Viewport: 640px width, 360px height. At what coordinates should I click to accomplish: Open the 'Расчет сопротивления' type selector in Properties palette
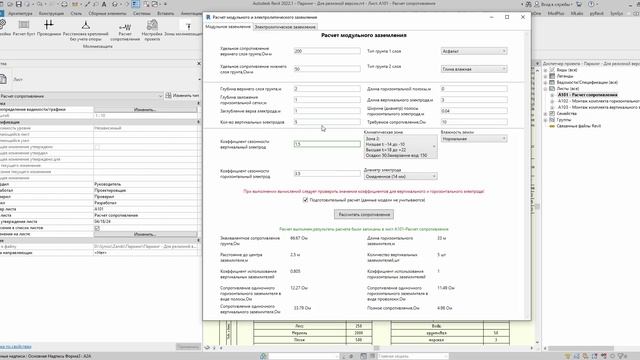[82, 96]
